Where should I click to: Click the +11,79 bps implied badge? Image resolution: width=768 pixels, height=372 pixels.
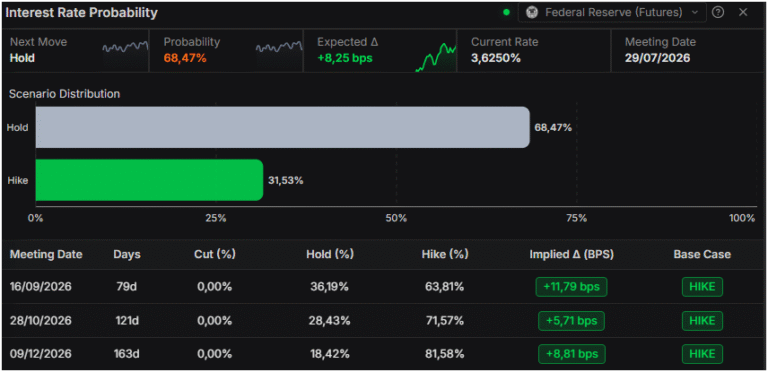pyautogui.click(x=571, y=287)
